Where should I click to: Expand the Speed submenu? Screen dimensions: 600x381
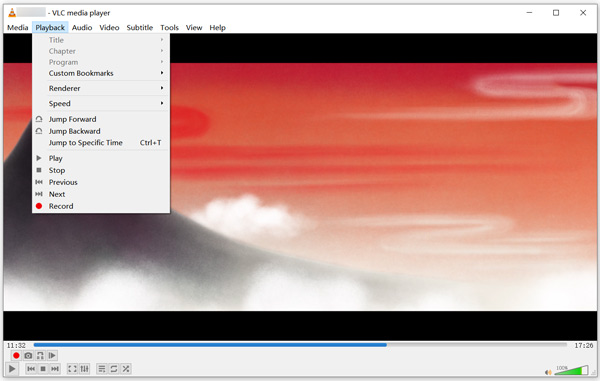click(x=101, y=104)
